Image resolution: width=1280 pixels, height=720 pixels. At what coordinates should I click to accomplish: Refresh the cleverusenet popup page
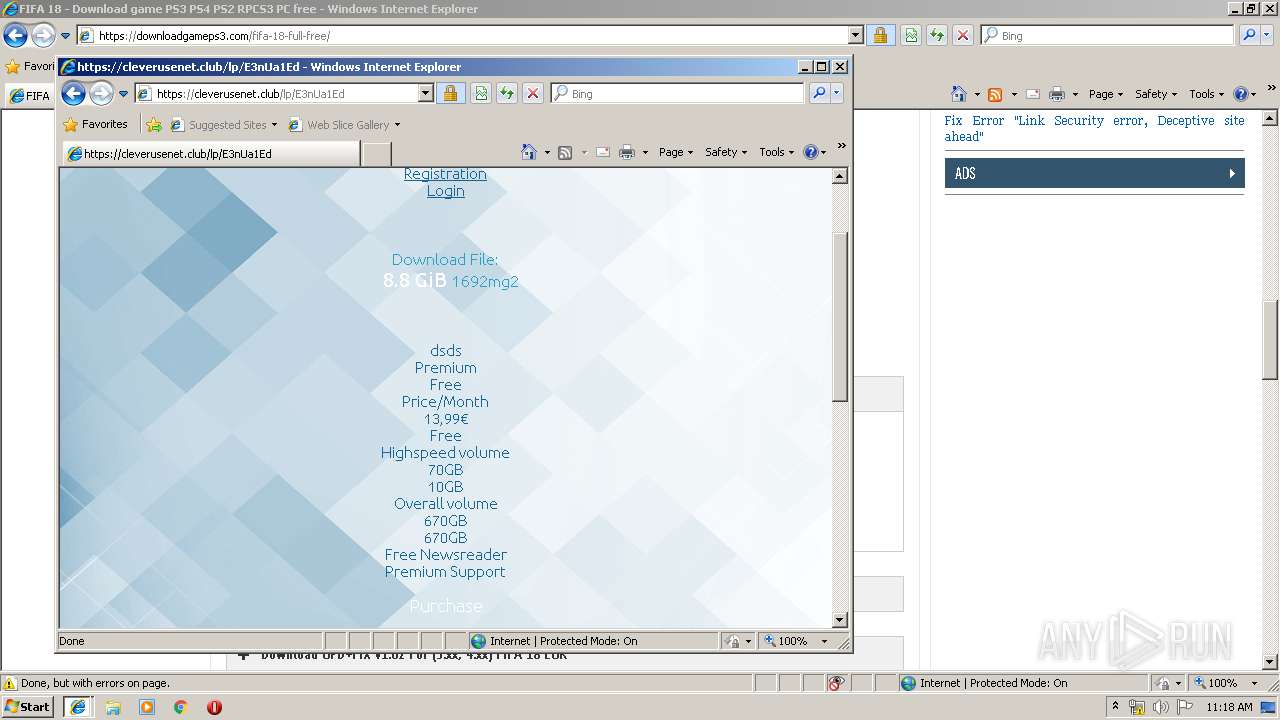[507, 93]
